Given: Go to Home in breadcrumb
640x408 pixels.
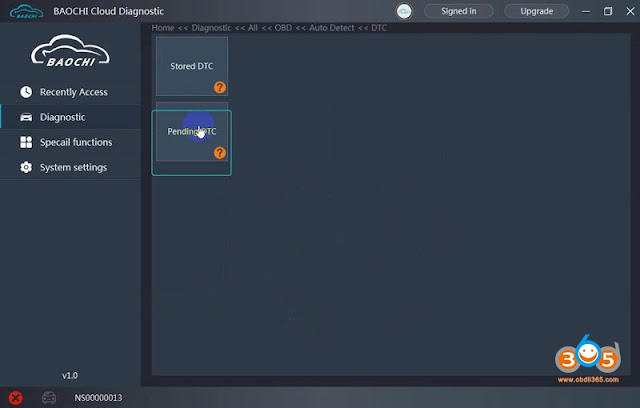Looking at the screenshot, I should pyautogui.click(x=163, y=28).
